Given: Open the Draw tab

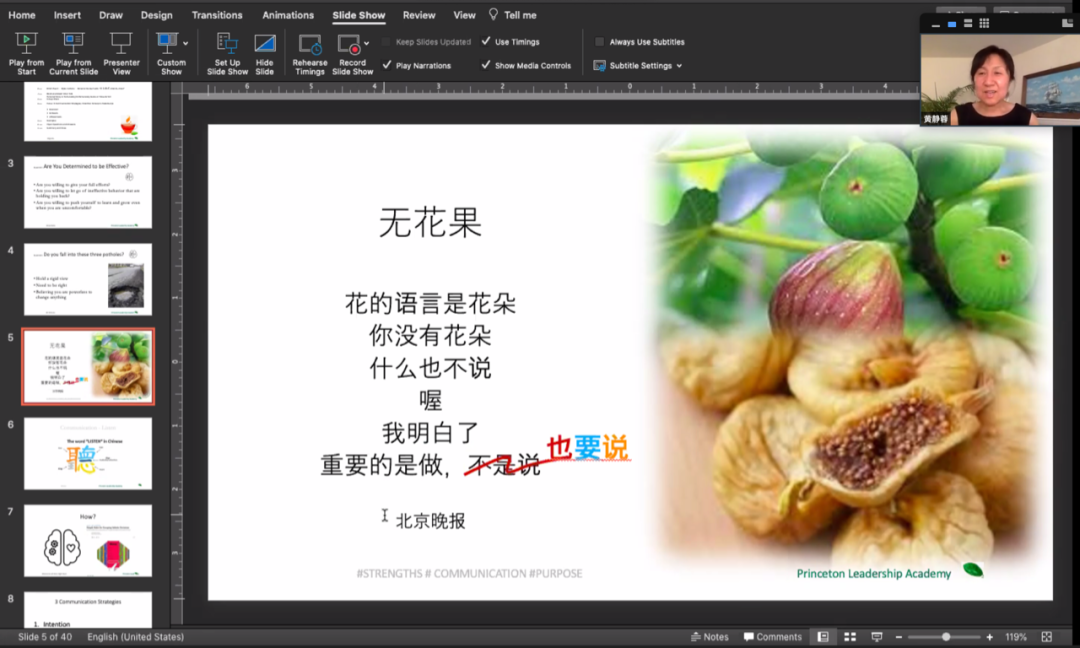Looking at the screenshot, I should 111,14.
